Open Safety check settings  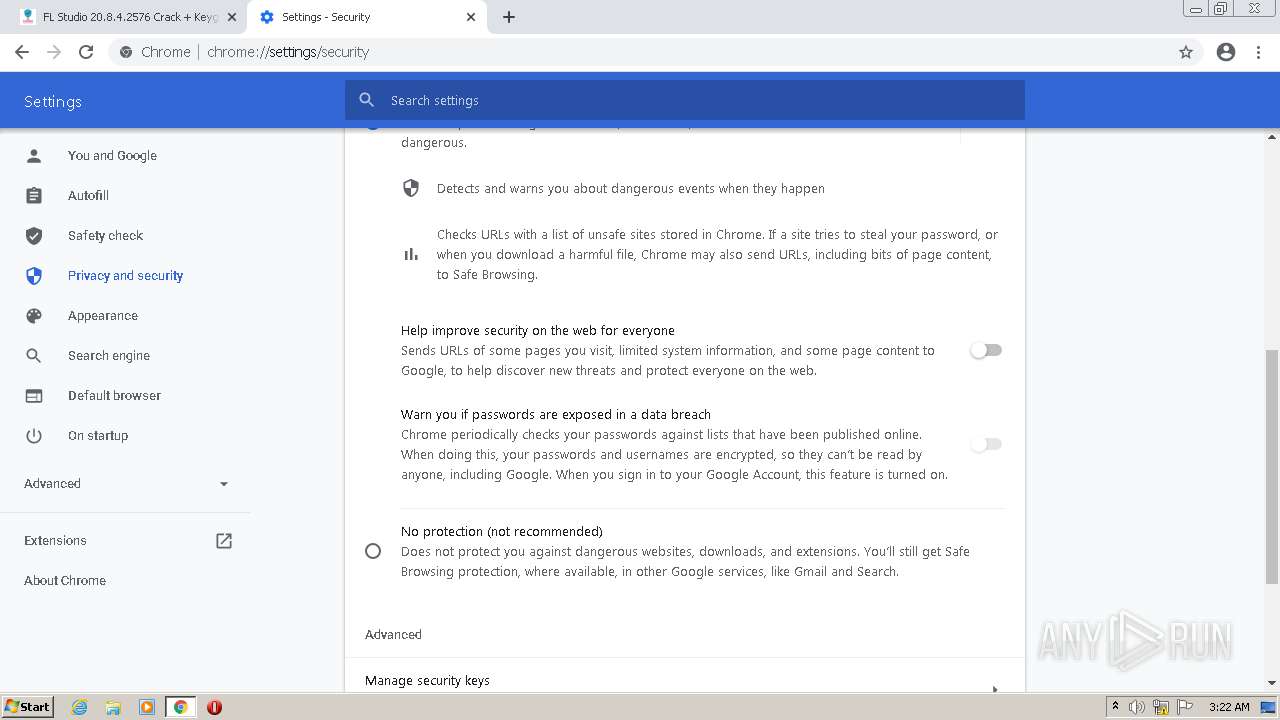pyautogui.click(x=105, y=235)
